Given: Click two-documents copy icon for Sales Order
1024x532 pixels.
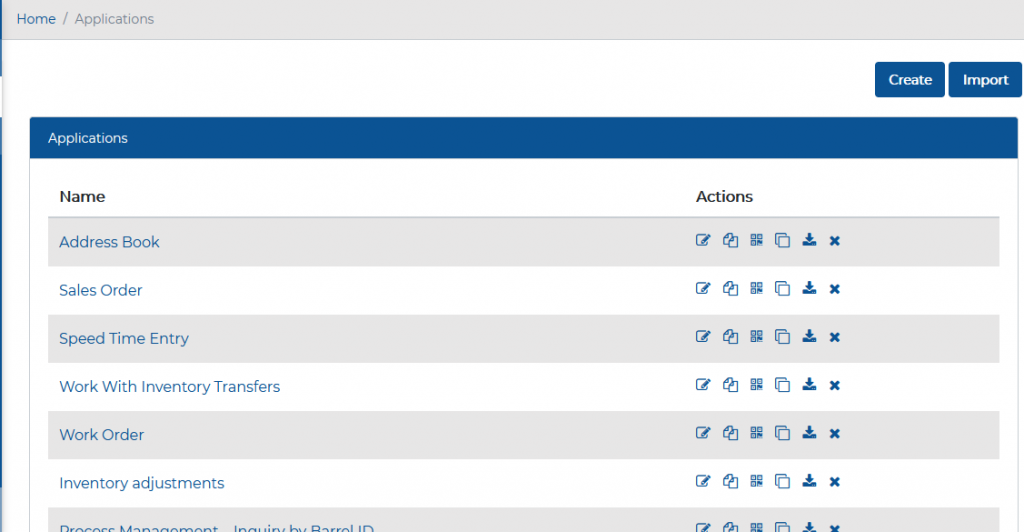Looking at the screenshot, I should 730,289.
